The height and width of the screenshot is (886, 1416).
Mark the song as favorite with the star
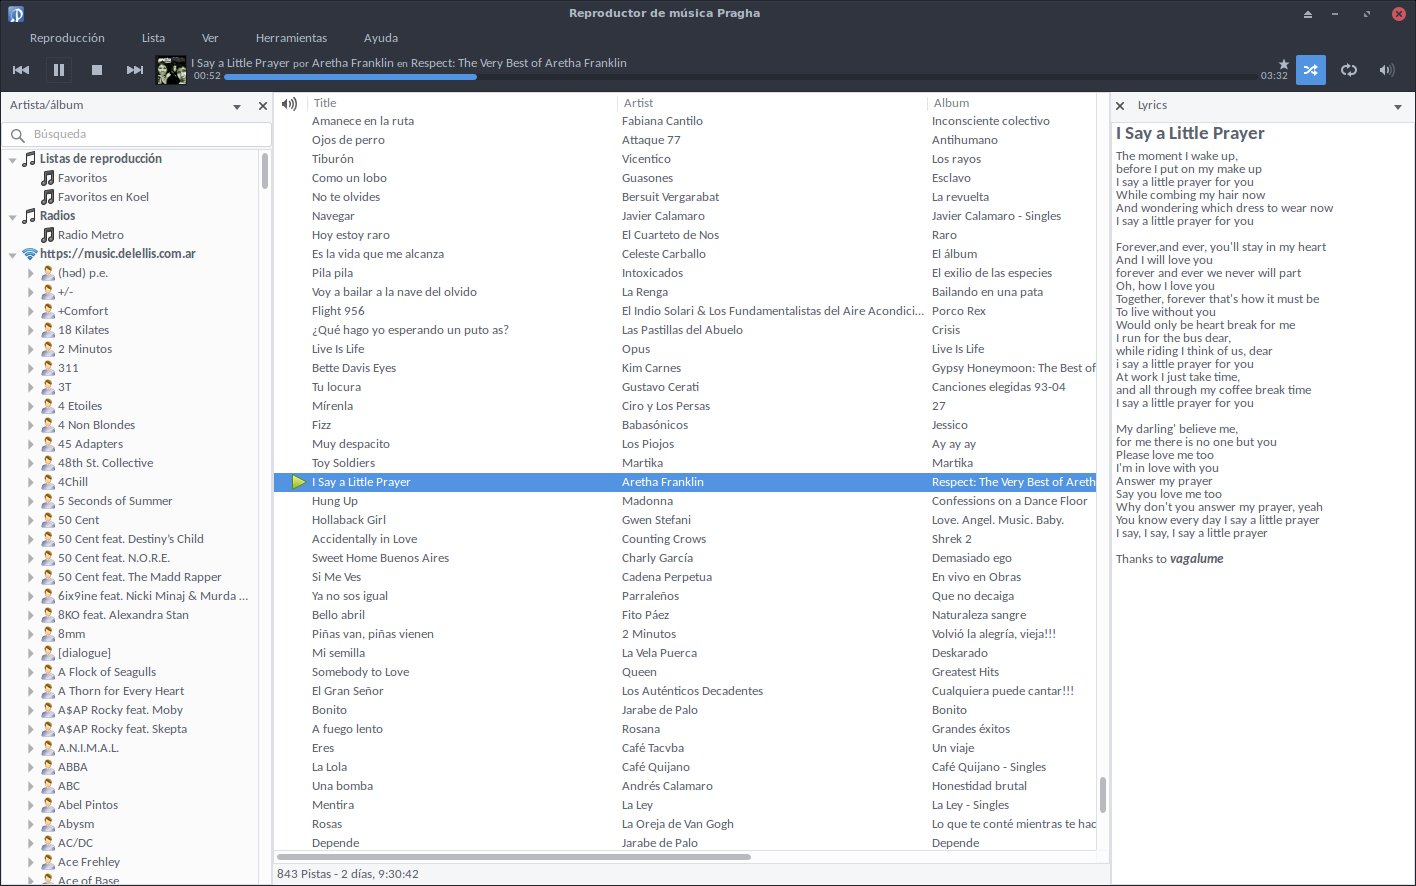(x=1284, y=64)
